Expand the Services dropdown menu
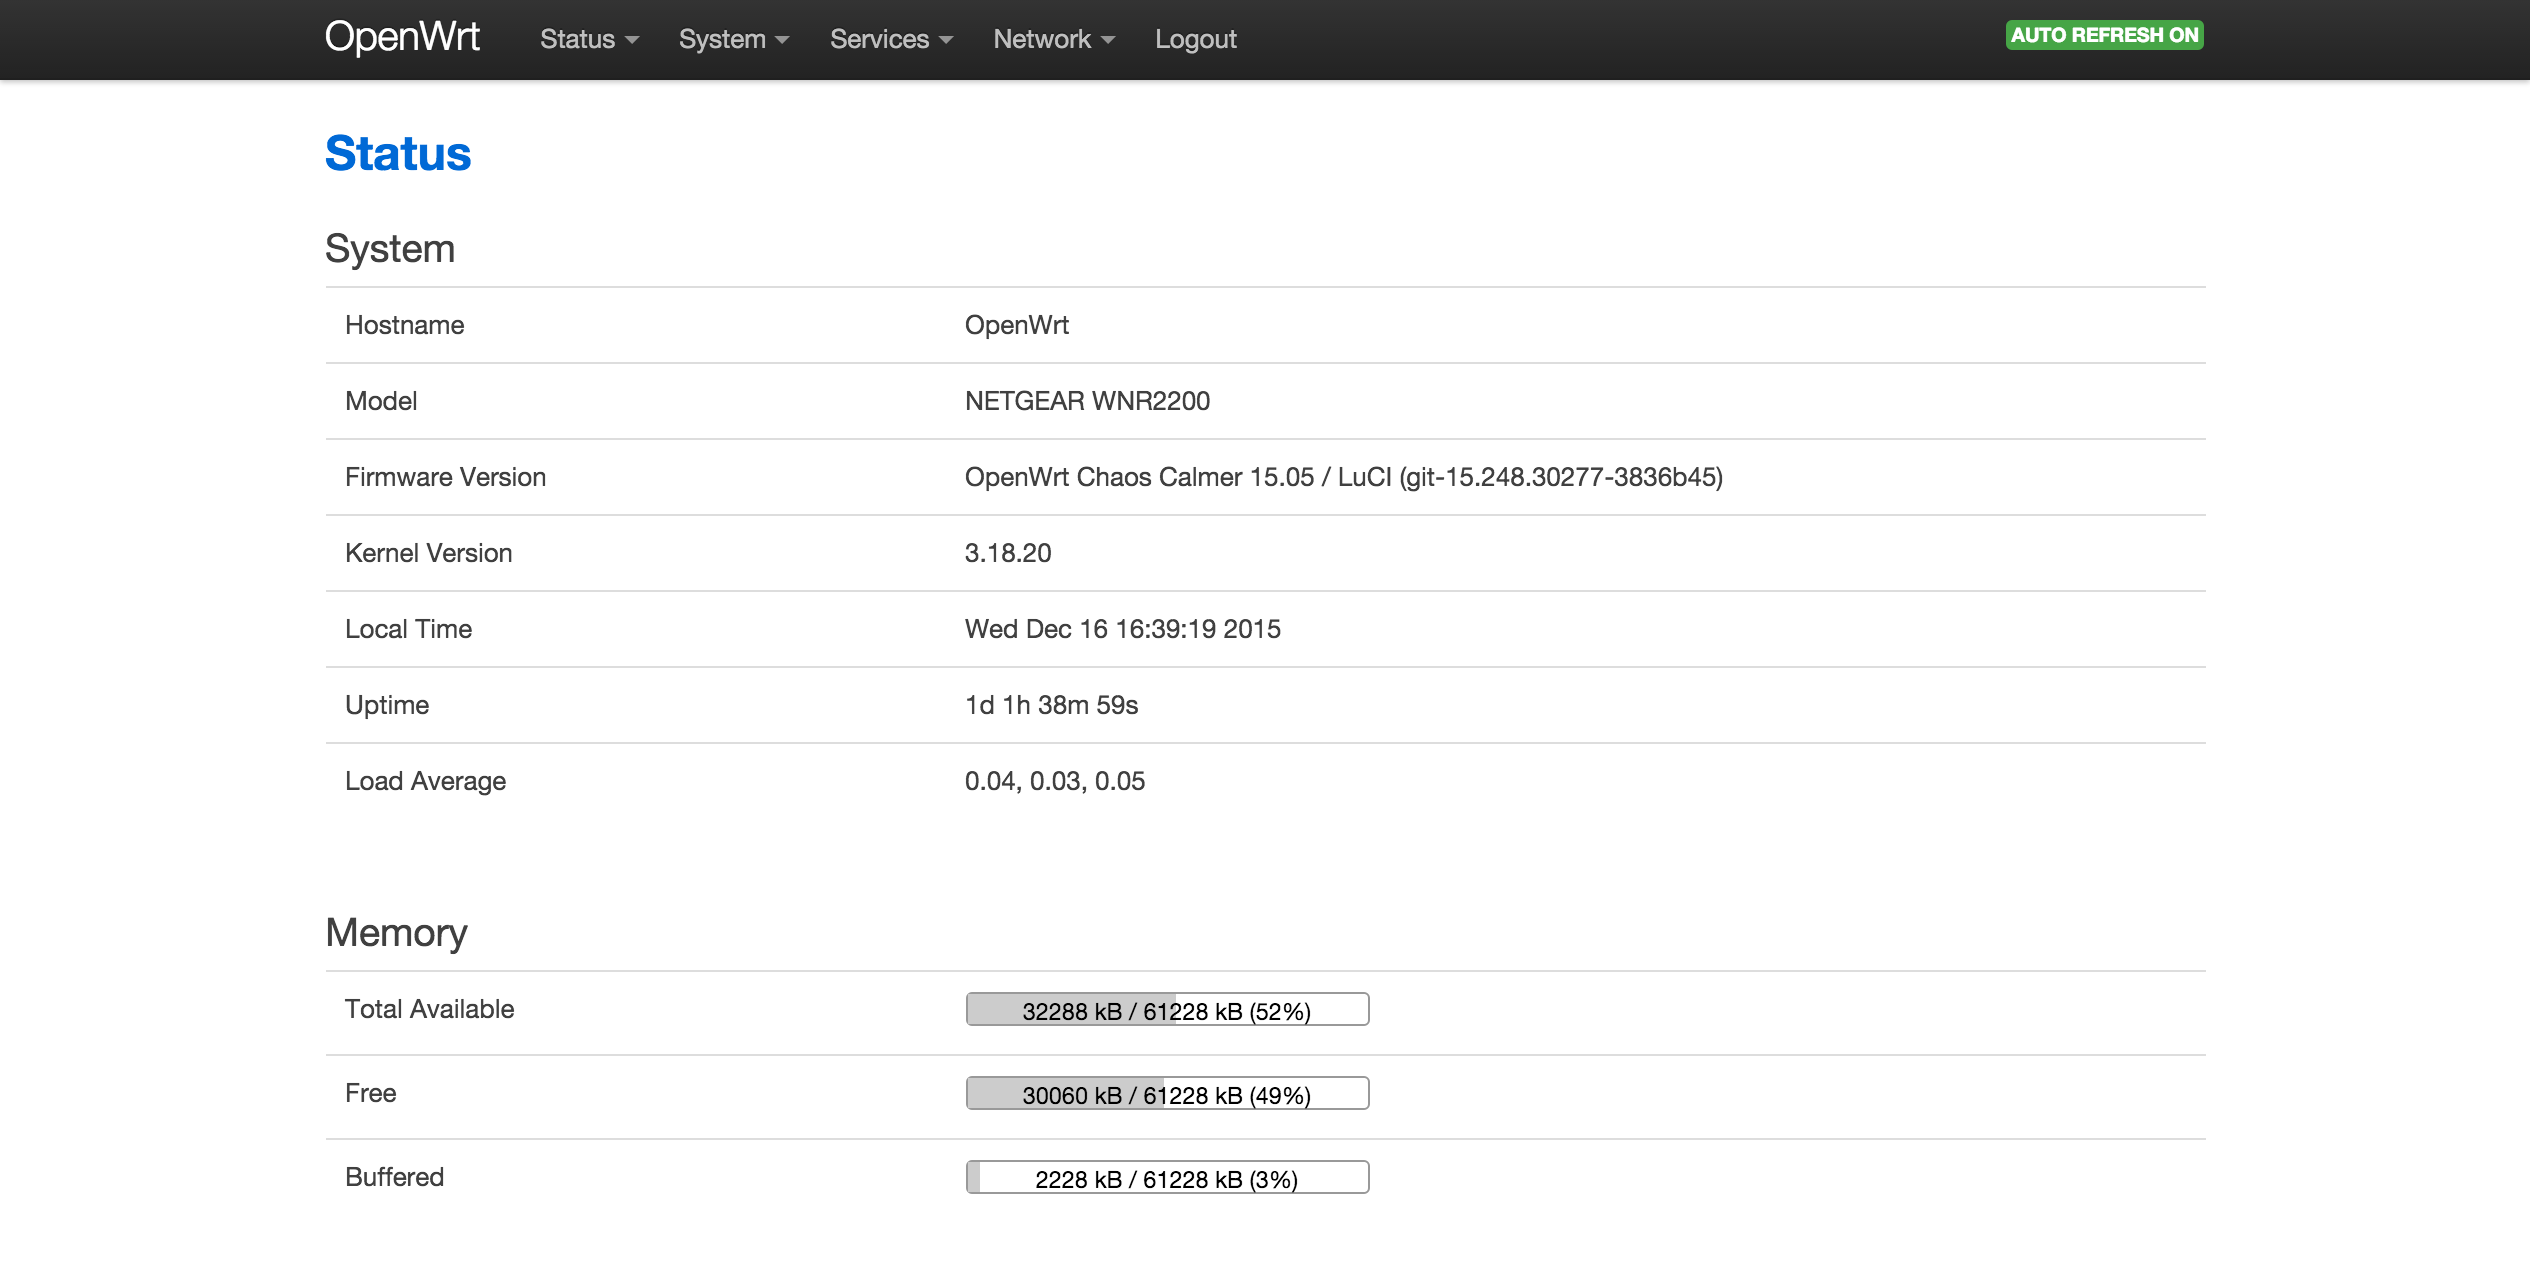The height and width of the screenshot is (1278, 2530). (891, 39)
